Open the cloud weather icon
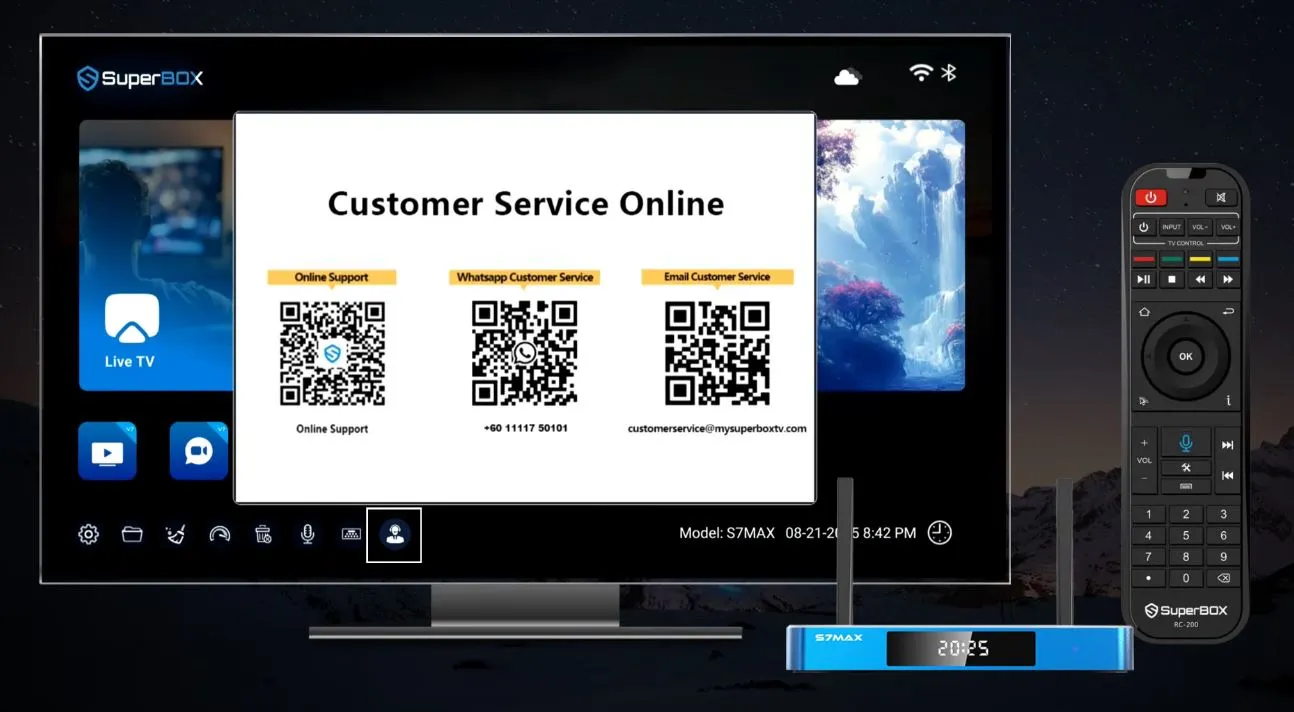 click(847, 76)
